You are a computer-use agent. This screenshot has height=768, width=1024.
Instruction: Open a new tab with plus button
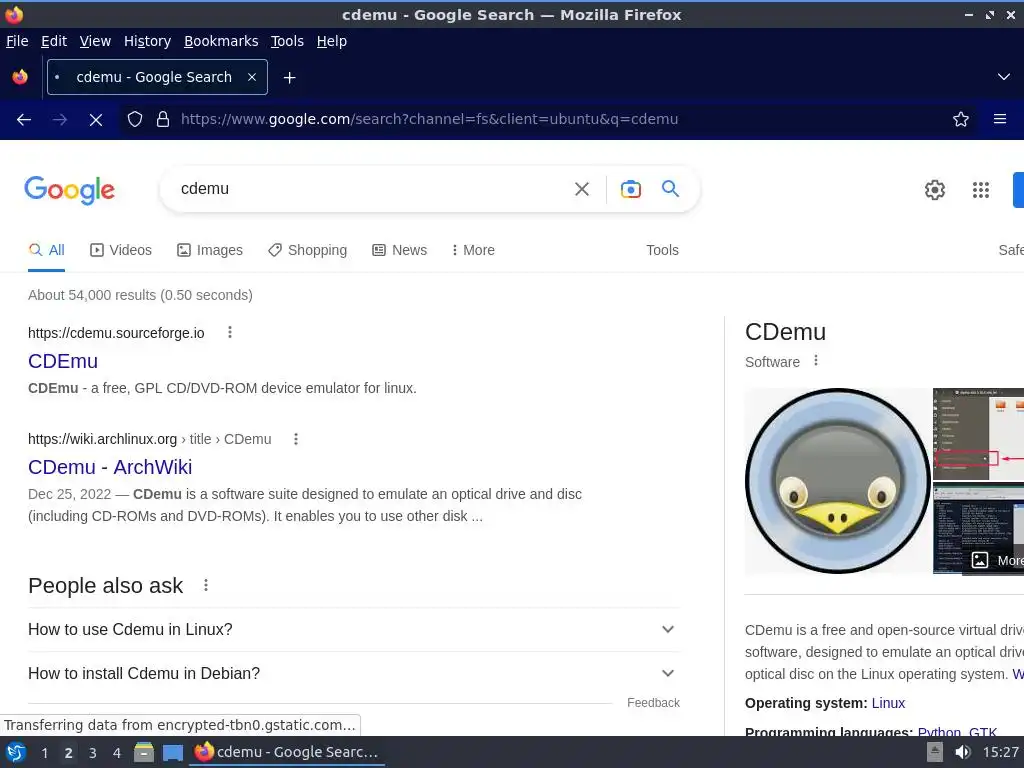(x=289, y=78)
